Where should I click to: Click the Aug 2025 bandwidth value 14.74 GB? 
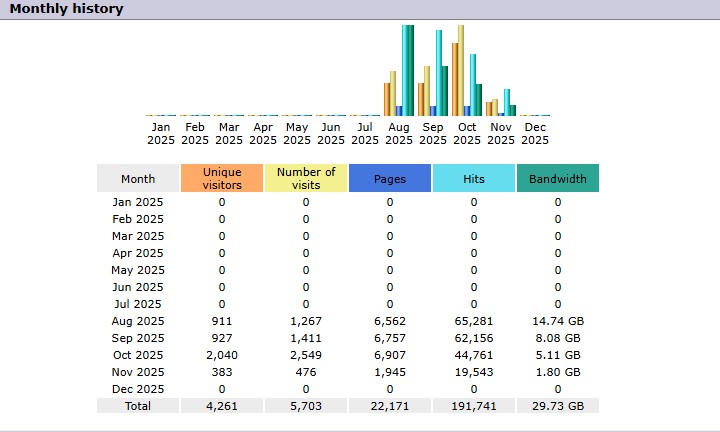(558, 321)
